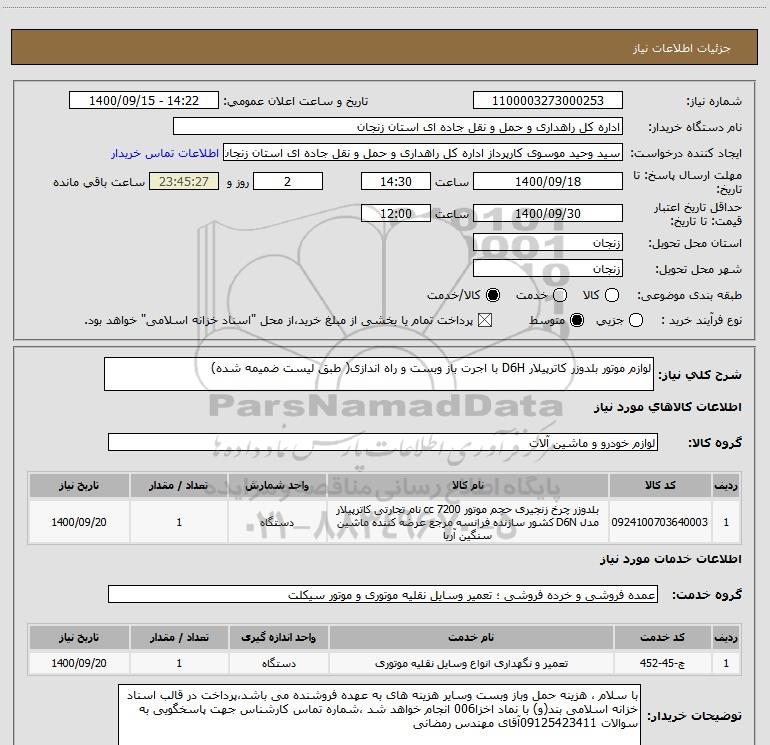770x745 pixels.
Task: Click the page header جزئیات اطلاعات نیاز
Action: coord(681,48)
